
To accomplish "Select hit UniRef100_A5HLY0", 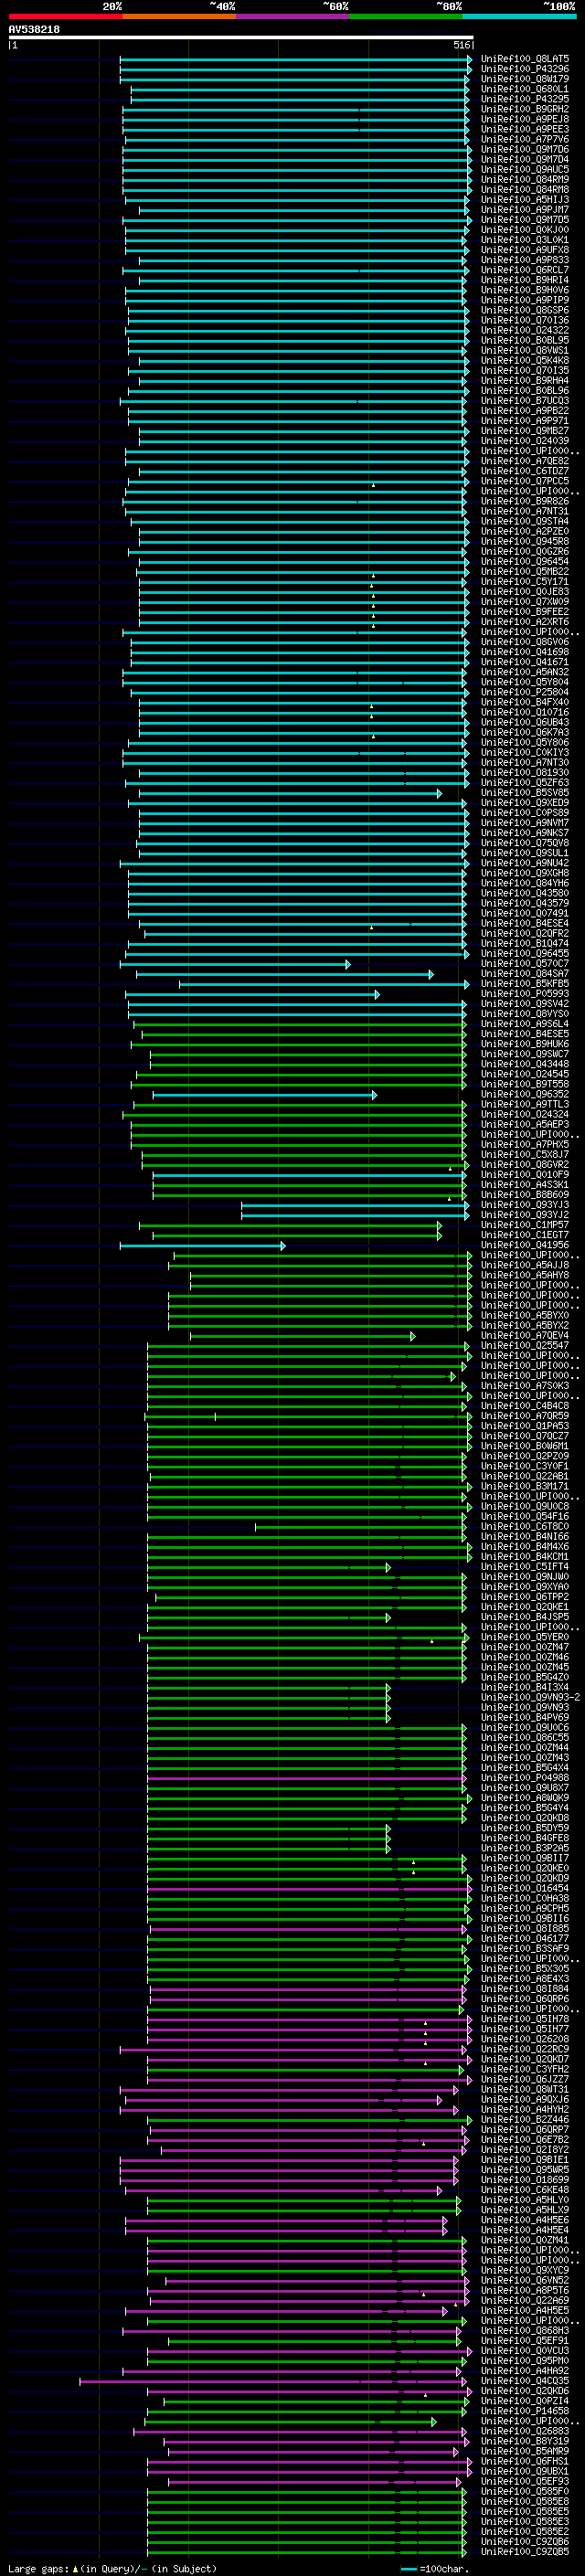I will pyautogui.click(x=525, y=2200).
